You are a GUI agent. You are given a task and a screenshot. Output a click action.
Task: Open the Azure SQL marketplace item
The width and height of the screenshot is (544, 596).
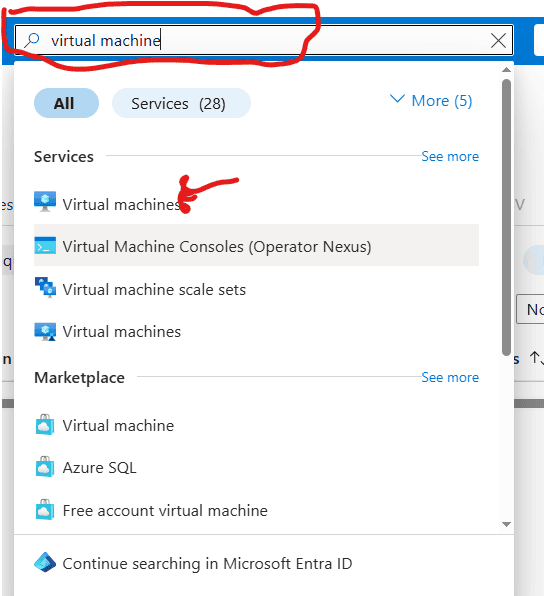[256, 468]
